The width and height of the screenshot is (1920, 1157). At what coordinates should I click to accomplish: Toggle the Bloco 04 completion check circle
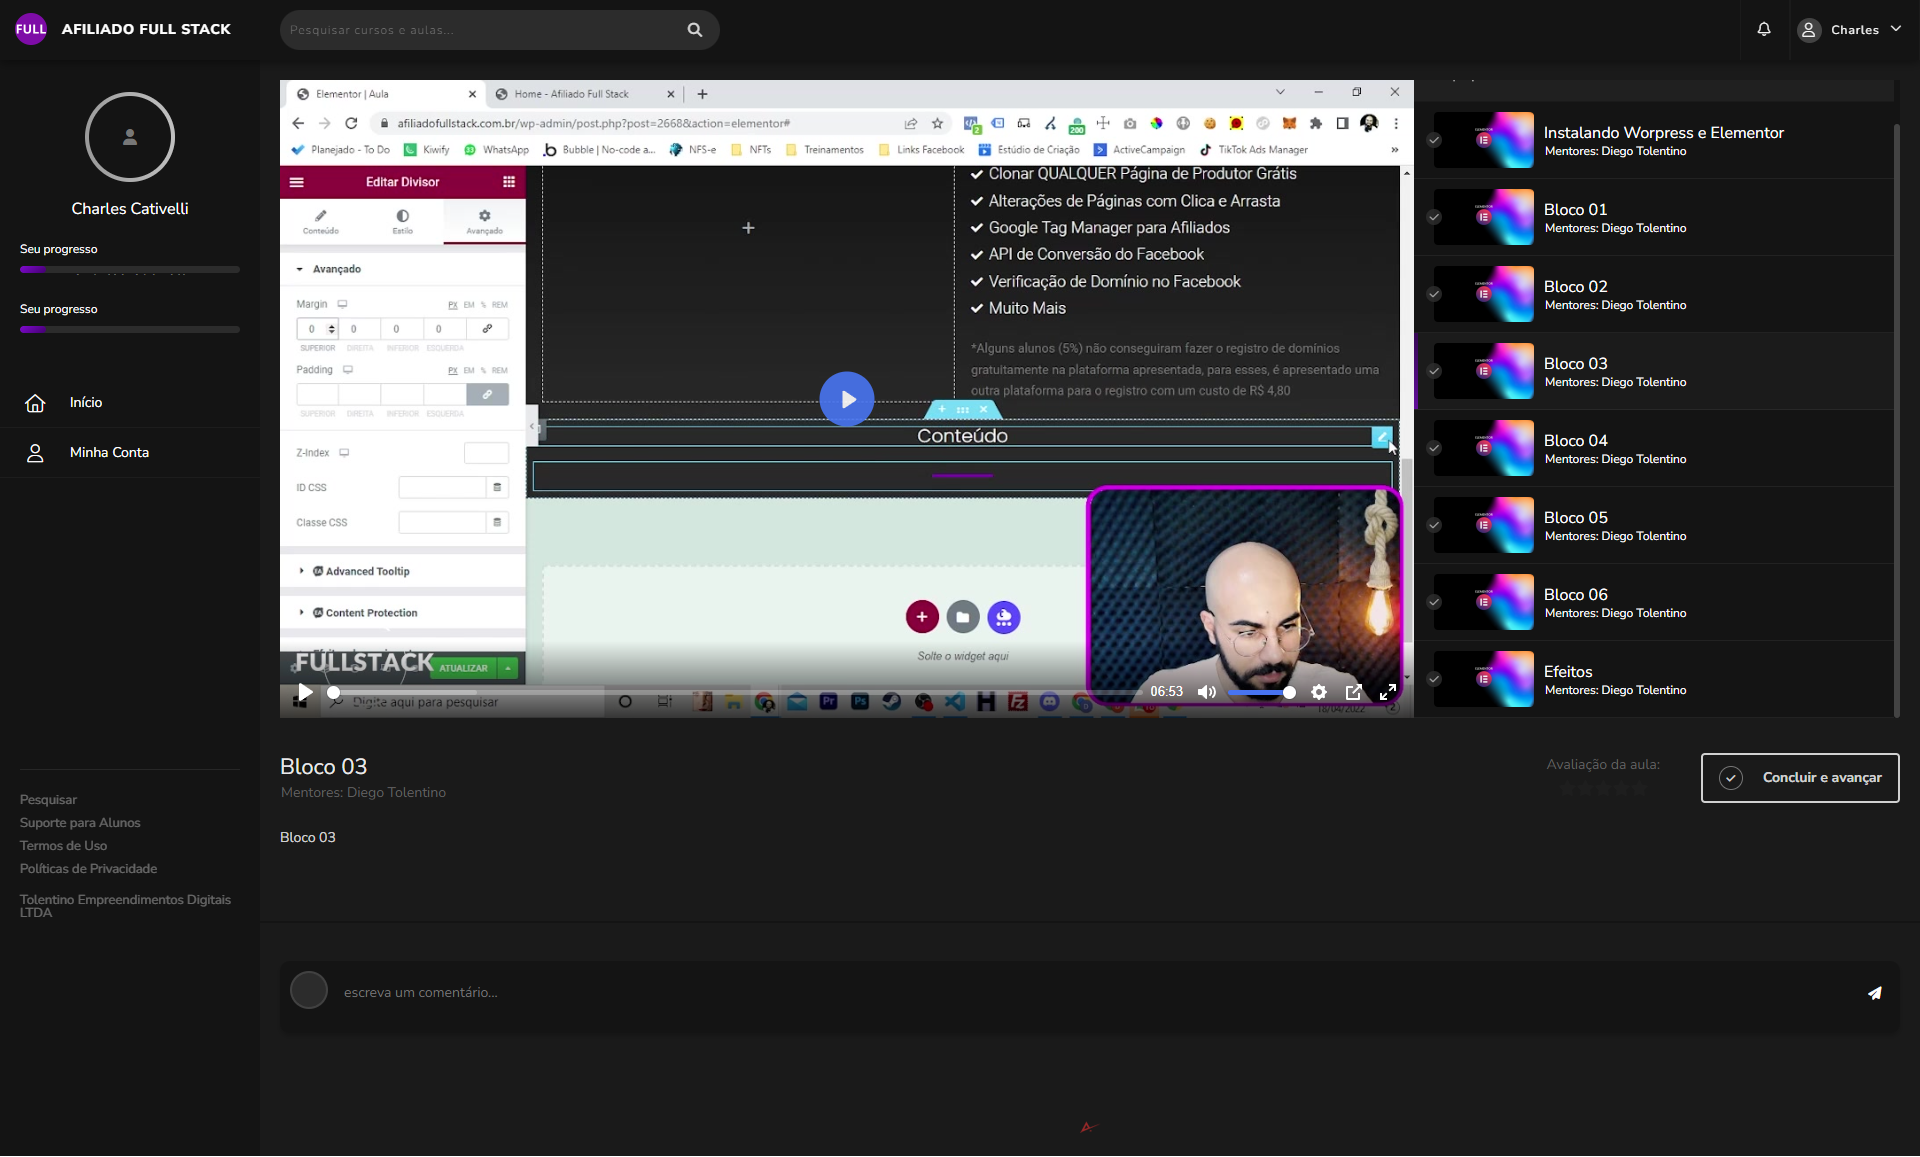pyautogui.click(x=1434, y=448)
